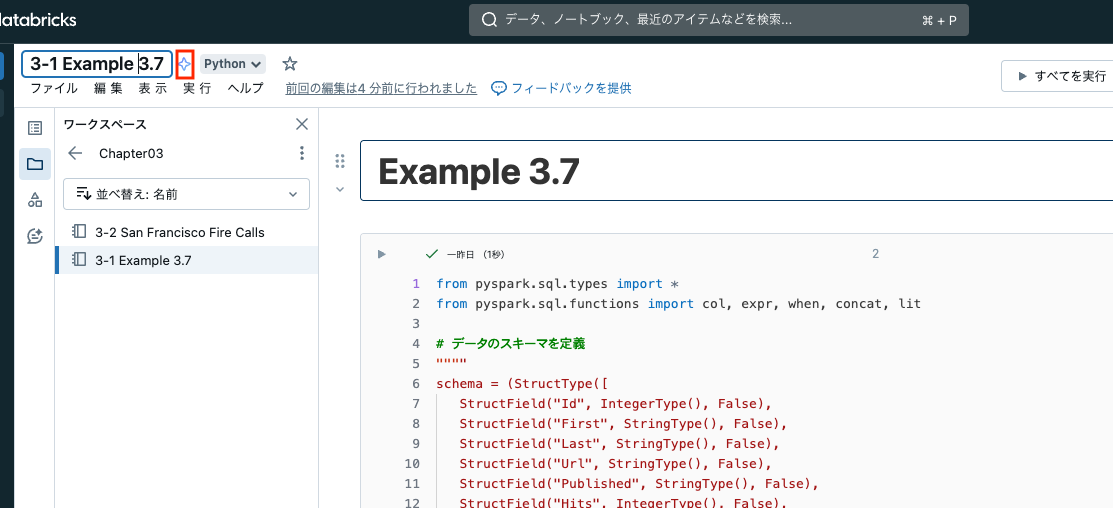This screenshot has width=1113, height=508.
Task: Click StructField("Published" line
Action: coord(639,484)
